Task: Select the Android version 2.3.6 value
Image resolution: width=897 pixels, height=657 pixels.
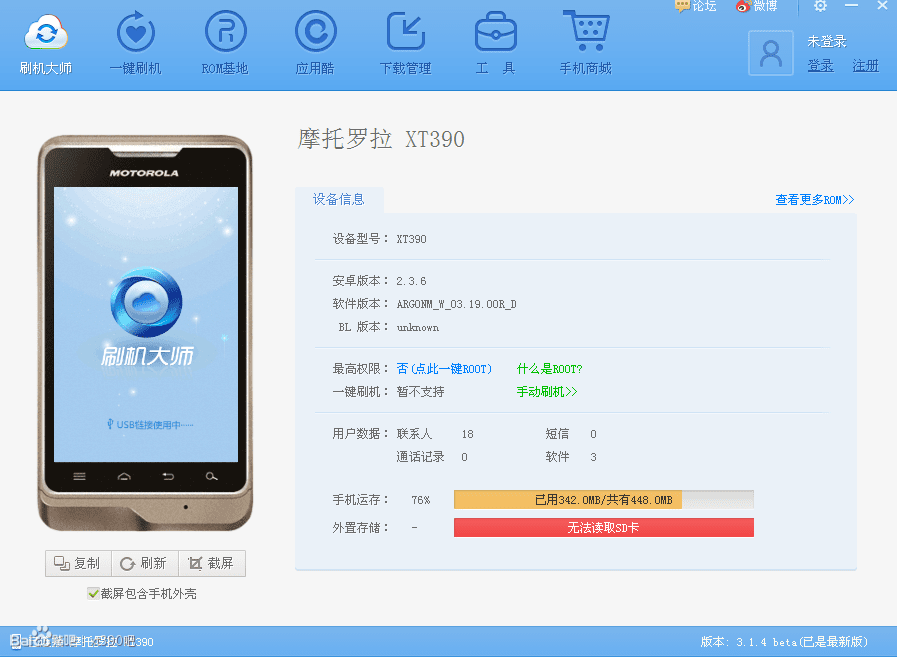Action: tap(411, 281)
